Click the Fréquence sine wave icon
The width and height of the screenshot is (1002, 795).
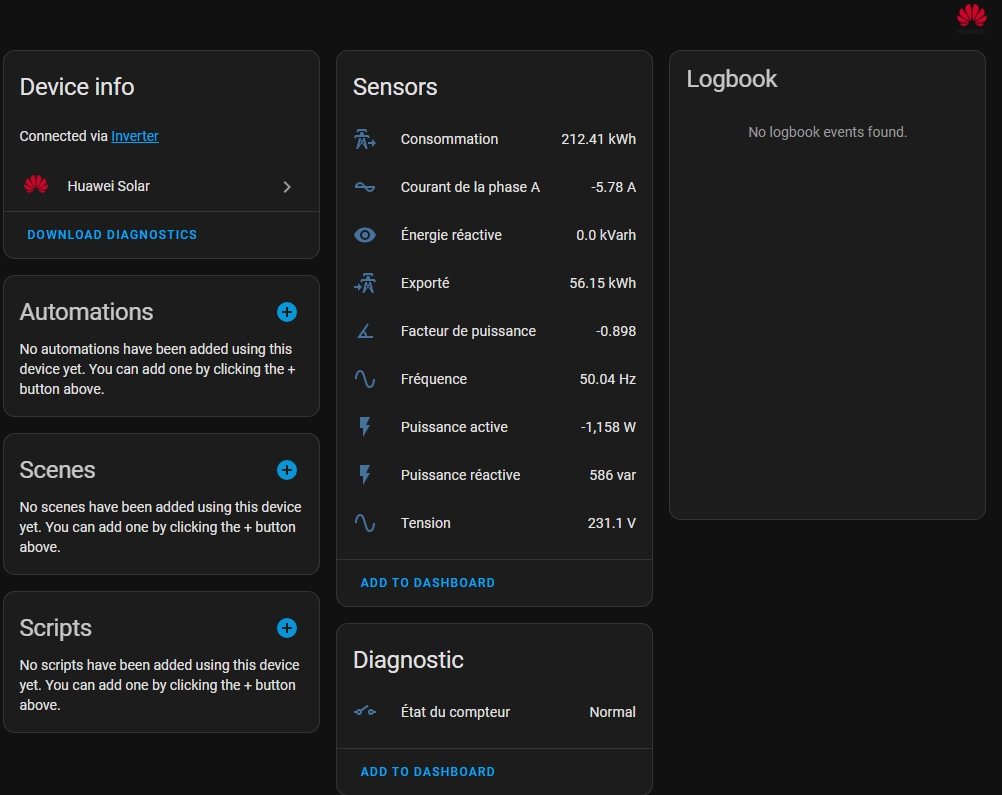(x=365, y=379)
